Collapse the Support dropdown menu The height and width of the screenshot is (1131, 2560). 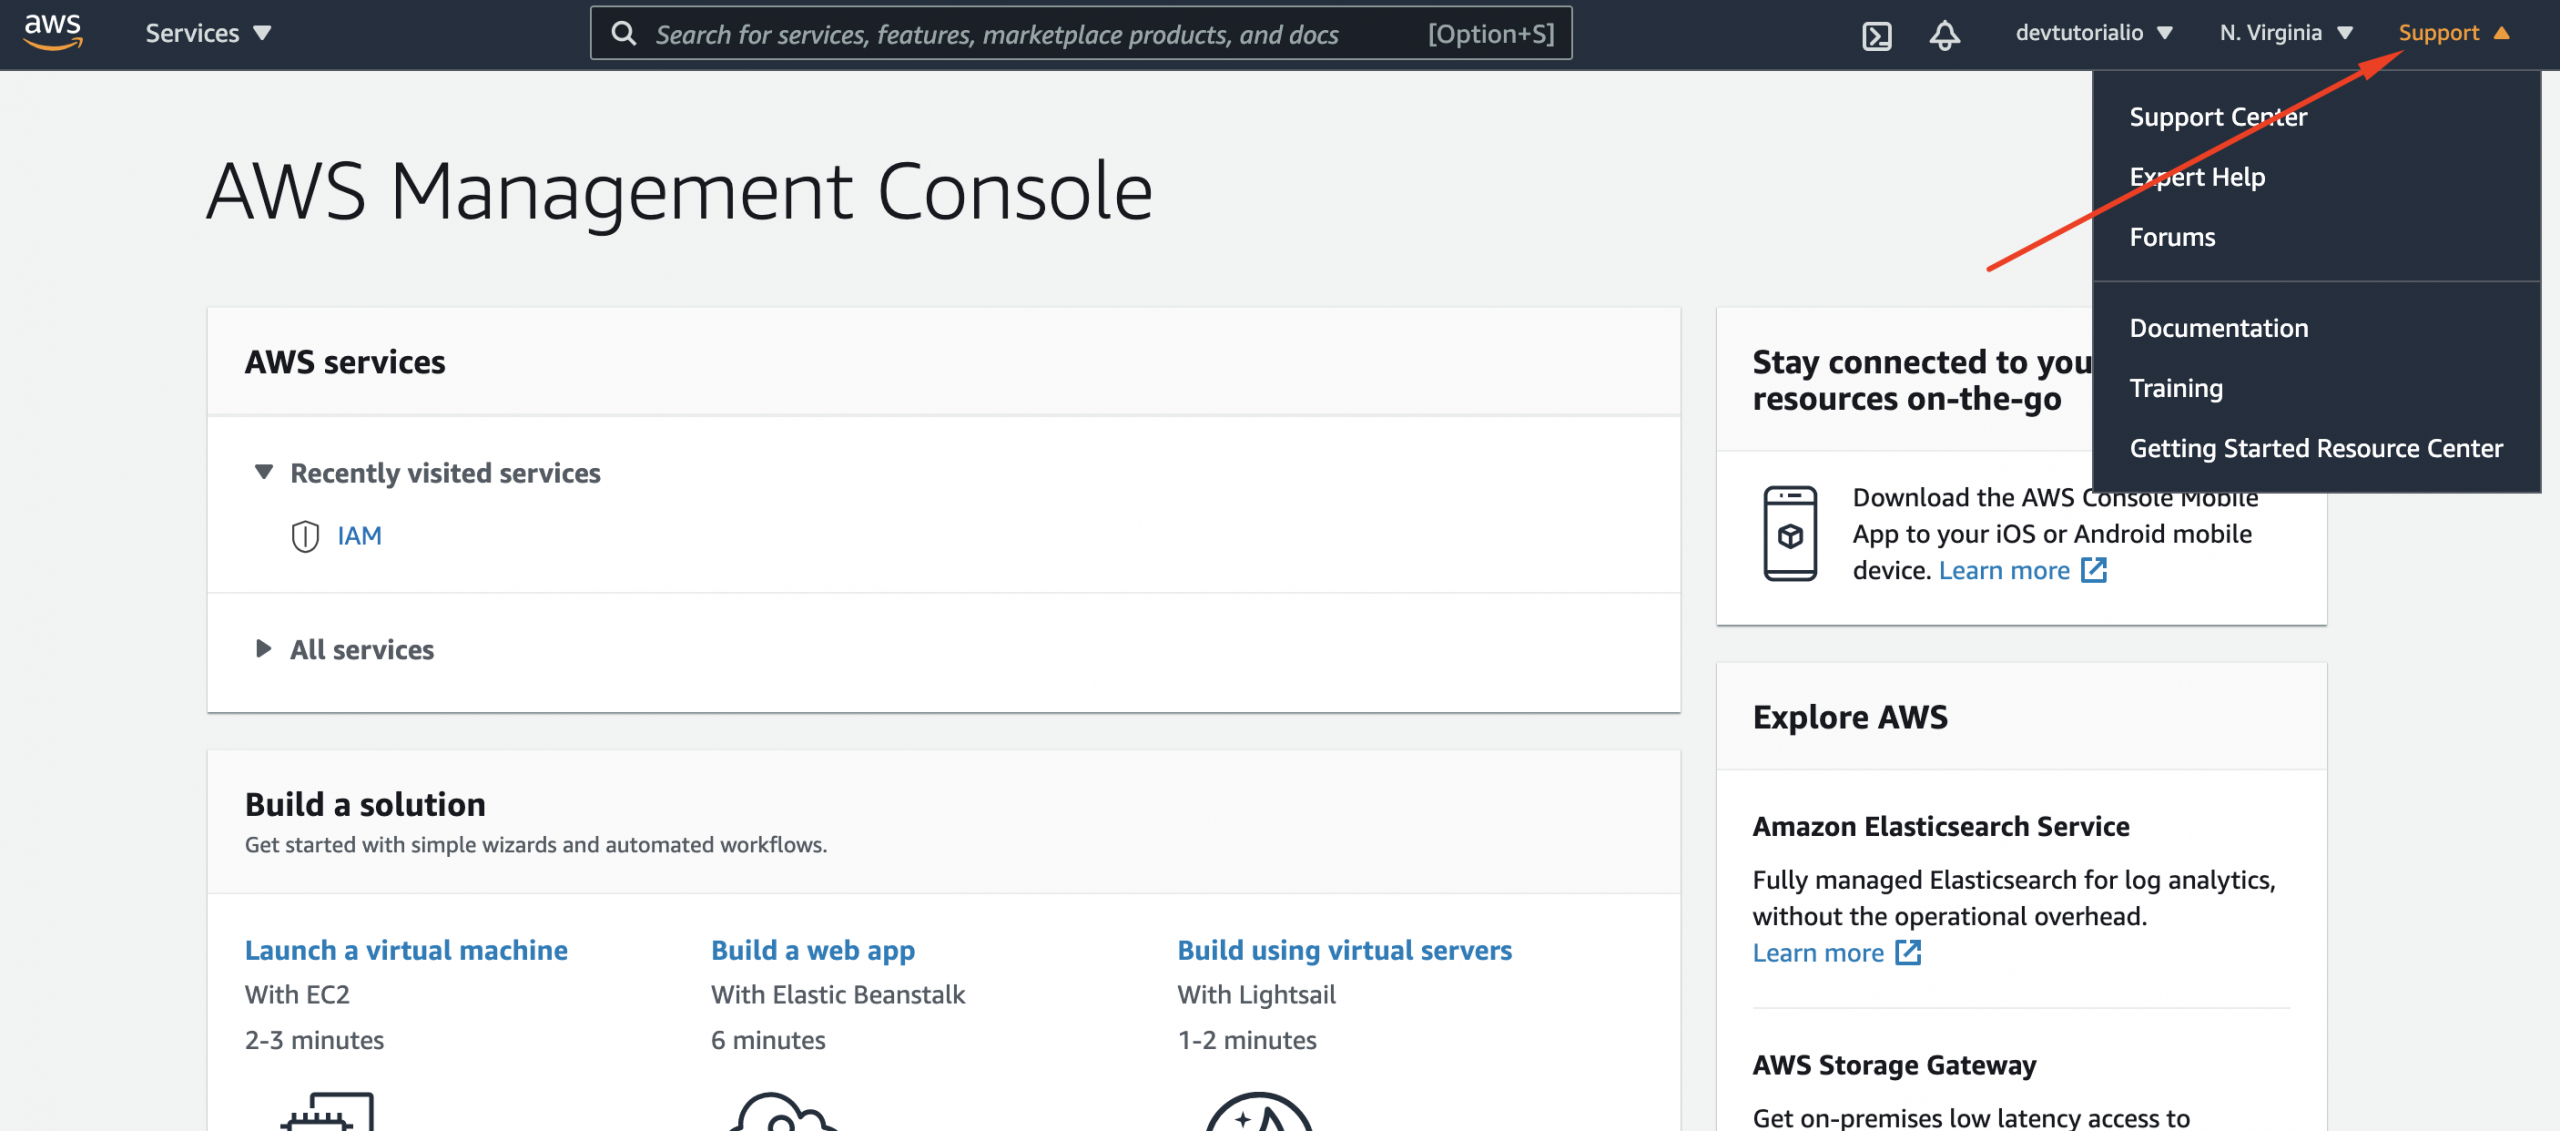[2454, 33]
